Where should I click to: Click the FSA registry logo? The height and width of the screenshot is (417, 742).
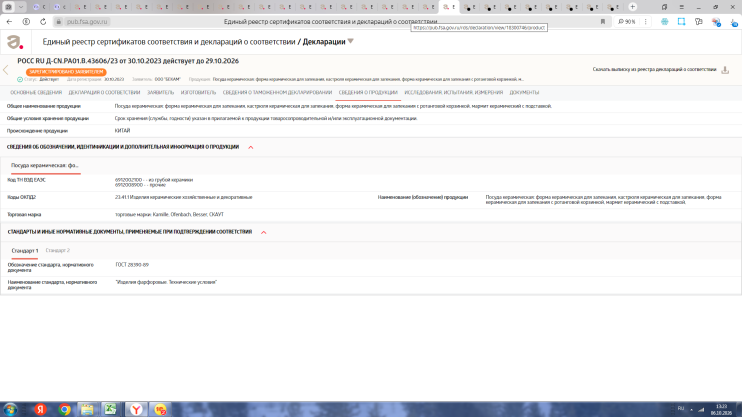point(15,42)
